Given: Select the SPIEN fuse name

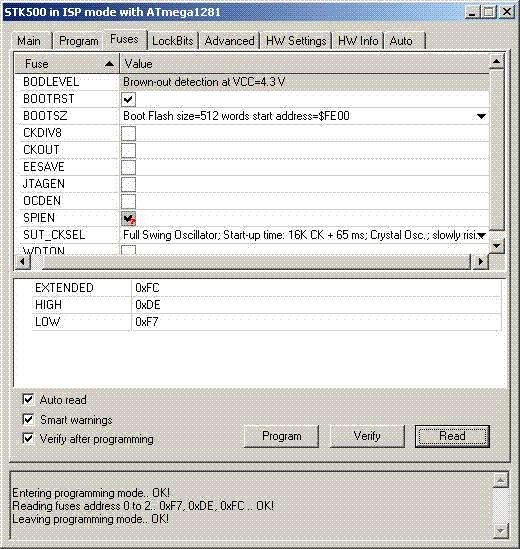Looking at the screenshot, I should pyautogui.click(x=39, y=218).
